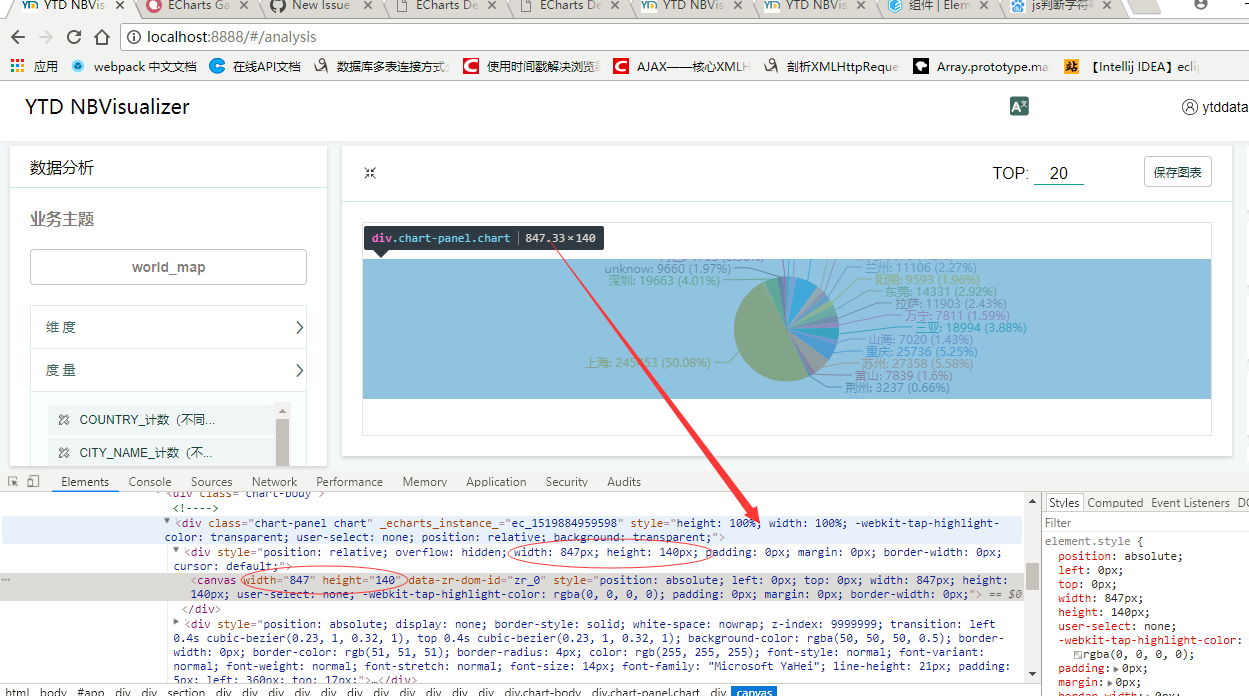
Task: Expand the 度量 measure section
Action: tap(168, 369)
